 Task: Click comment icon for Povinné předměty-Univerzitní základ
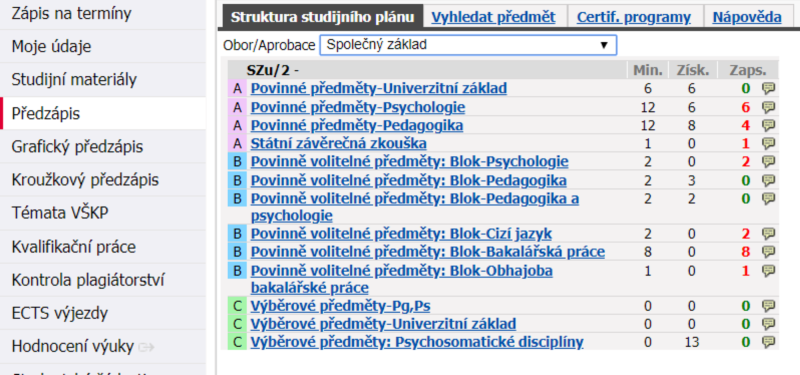point(768,89)
